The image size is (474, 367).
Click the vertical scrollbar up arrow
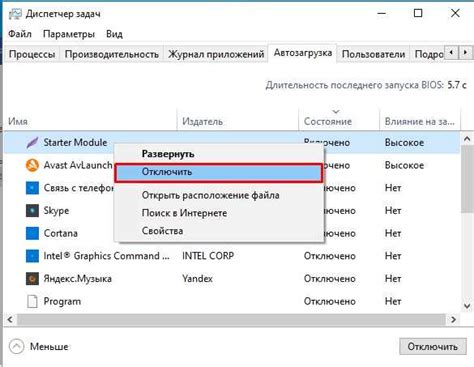467,139
